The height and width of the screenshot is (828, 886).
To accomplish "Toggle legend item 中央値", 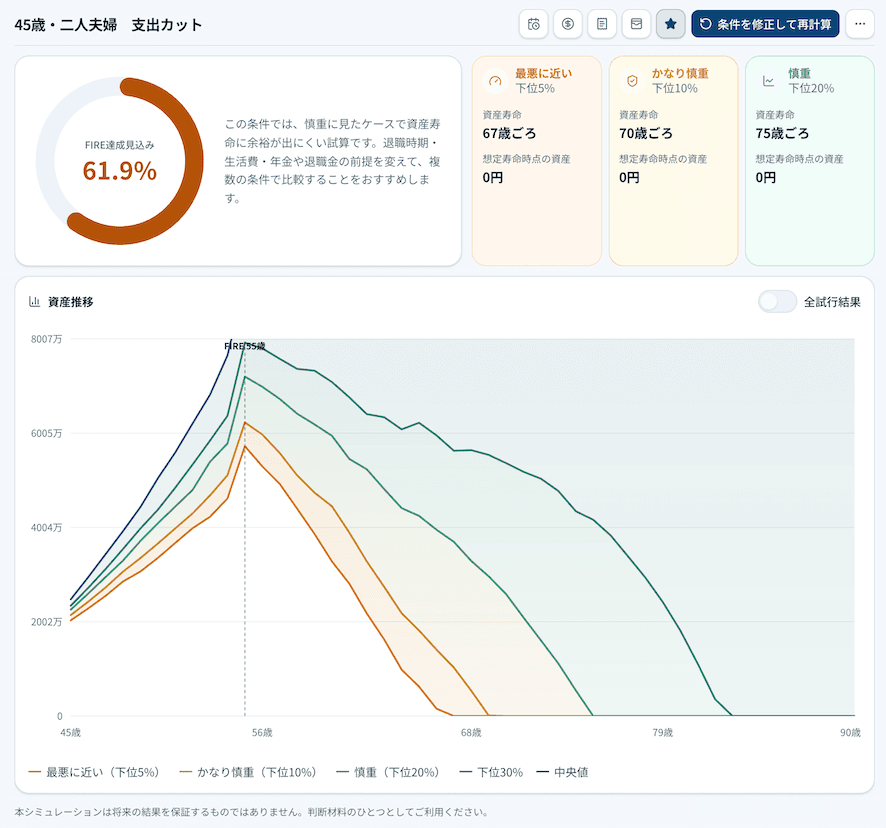I will [x=562, y=772].
